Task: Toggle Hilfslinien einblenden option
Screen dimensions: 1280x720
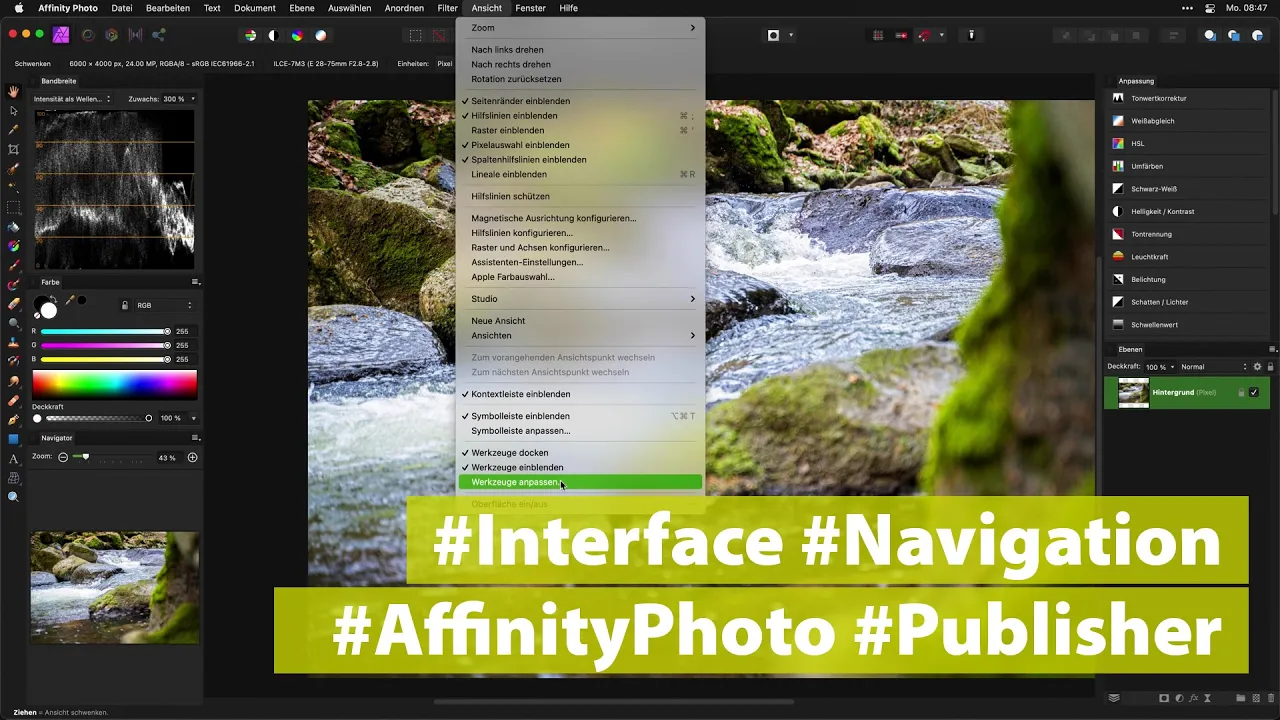Action: [x=580, y=116]
